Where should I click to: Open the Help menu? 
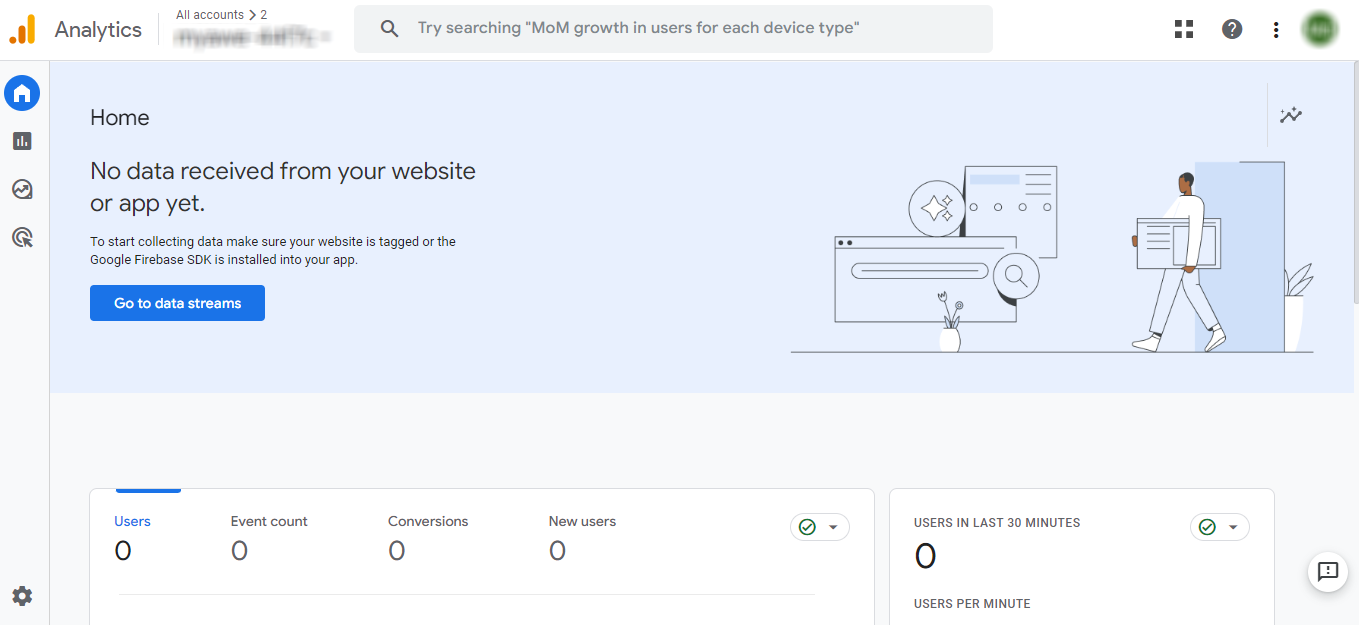tap(1231, 29)
